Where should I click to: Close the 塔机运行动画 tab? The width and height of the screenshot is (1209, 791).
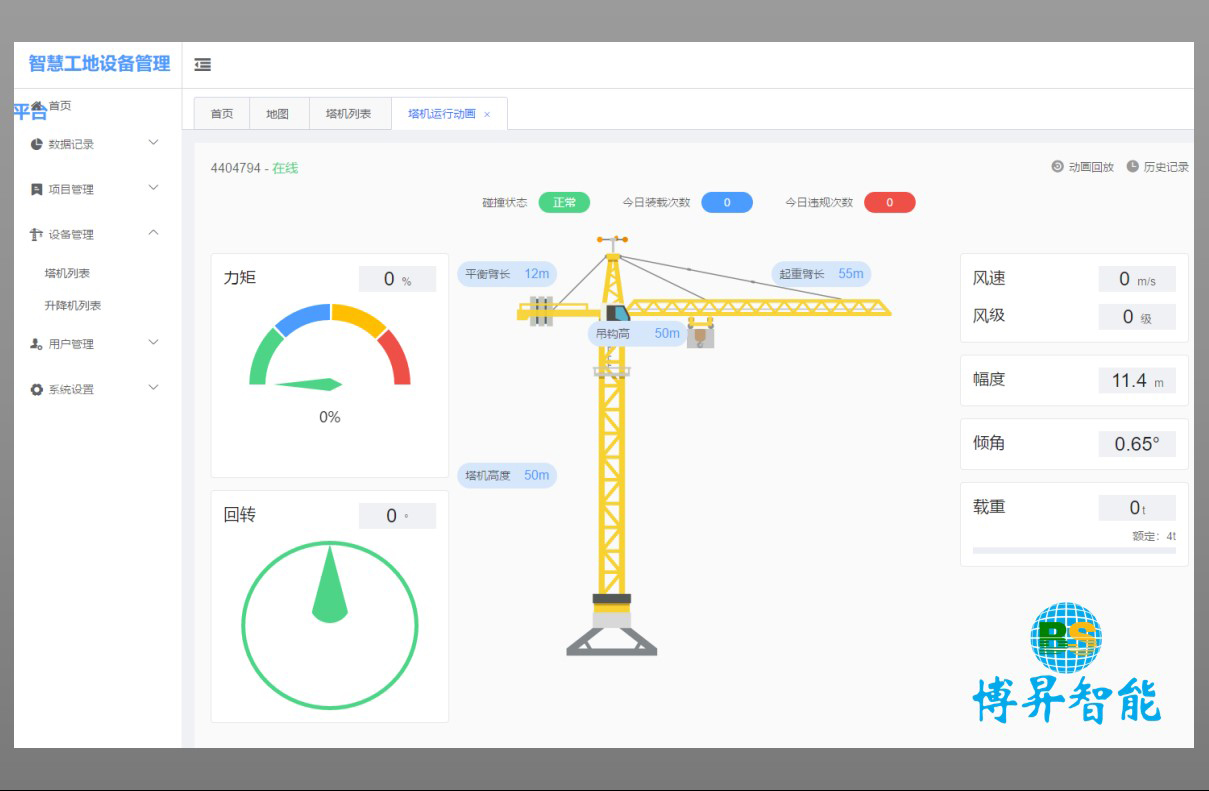click(x=487, y=115)
